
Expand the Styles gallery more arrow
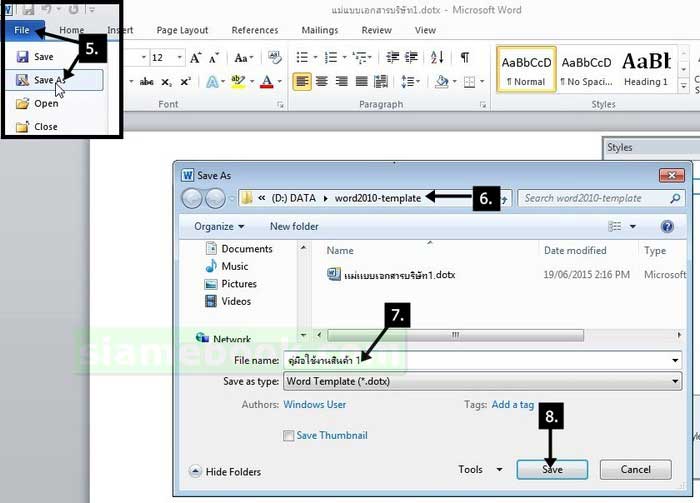point(683,86)
